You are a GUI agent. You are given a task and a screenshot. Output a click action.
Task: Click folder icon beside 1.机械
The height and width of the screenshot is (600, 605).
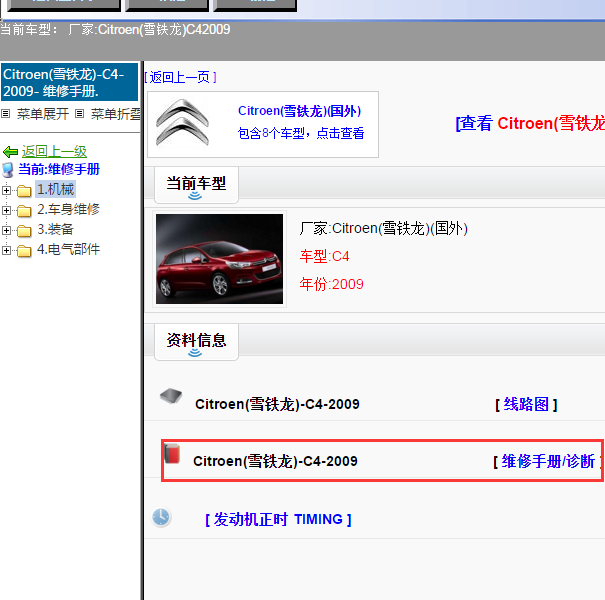(24, 190)
